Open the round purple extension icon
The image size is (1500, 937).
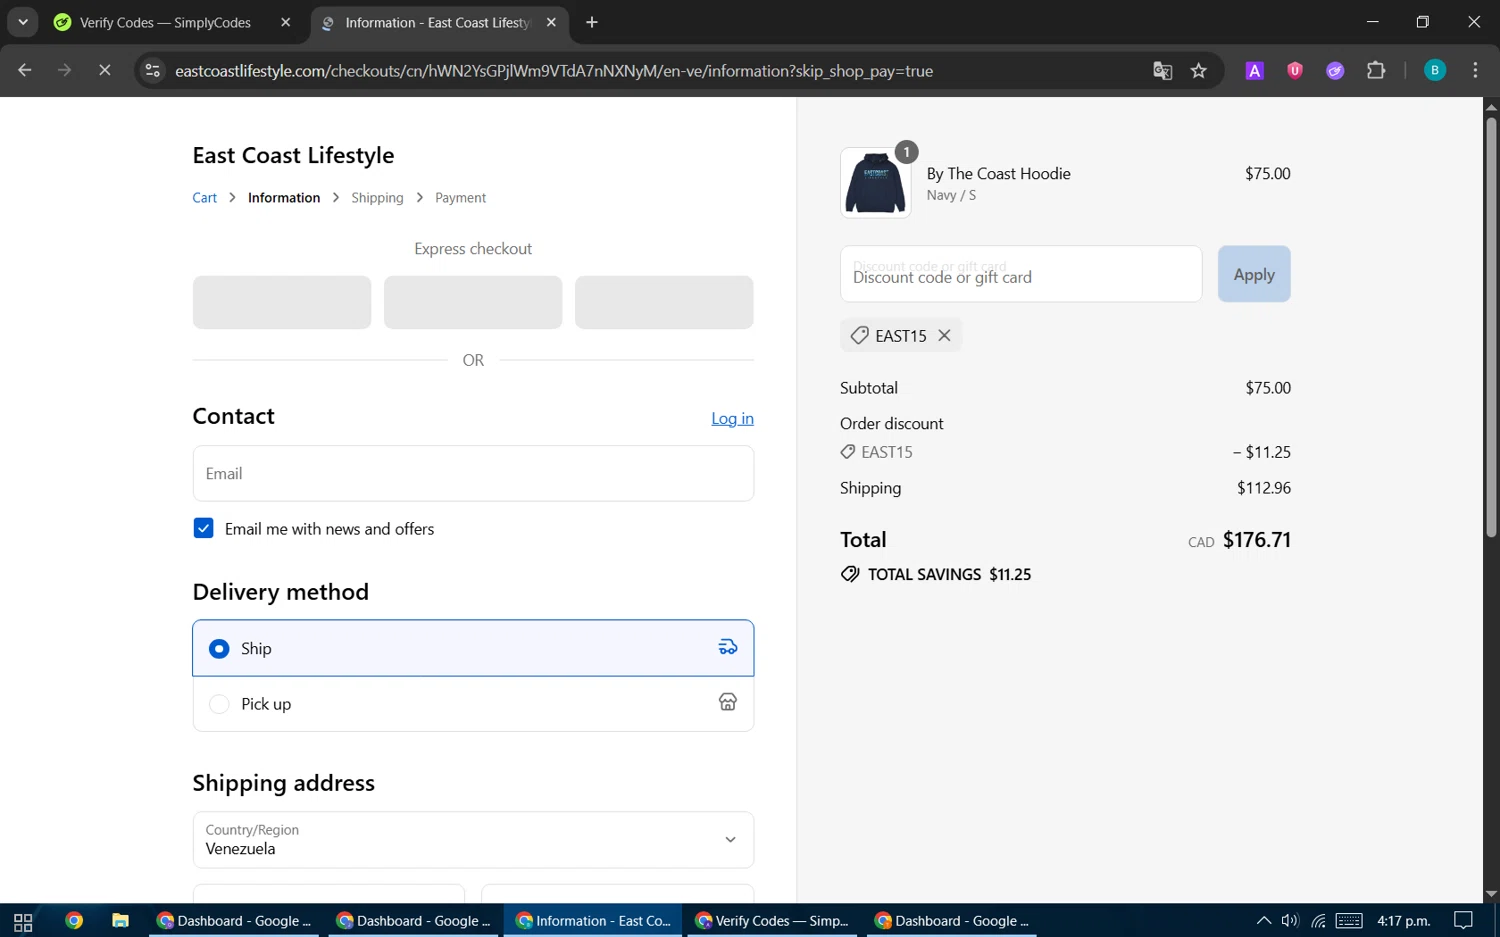pyautogui.click(x=1335, y=70)
